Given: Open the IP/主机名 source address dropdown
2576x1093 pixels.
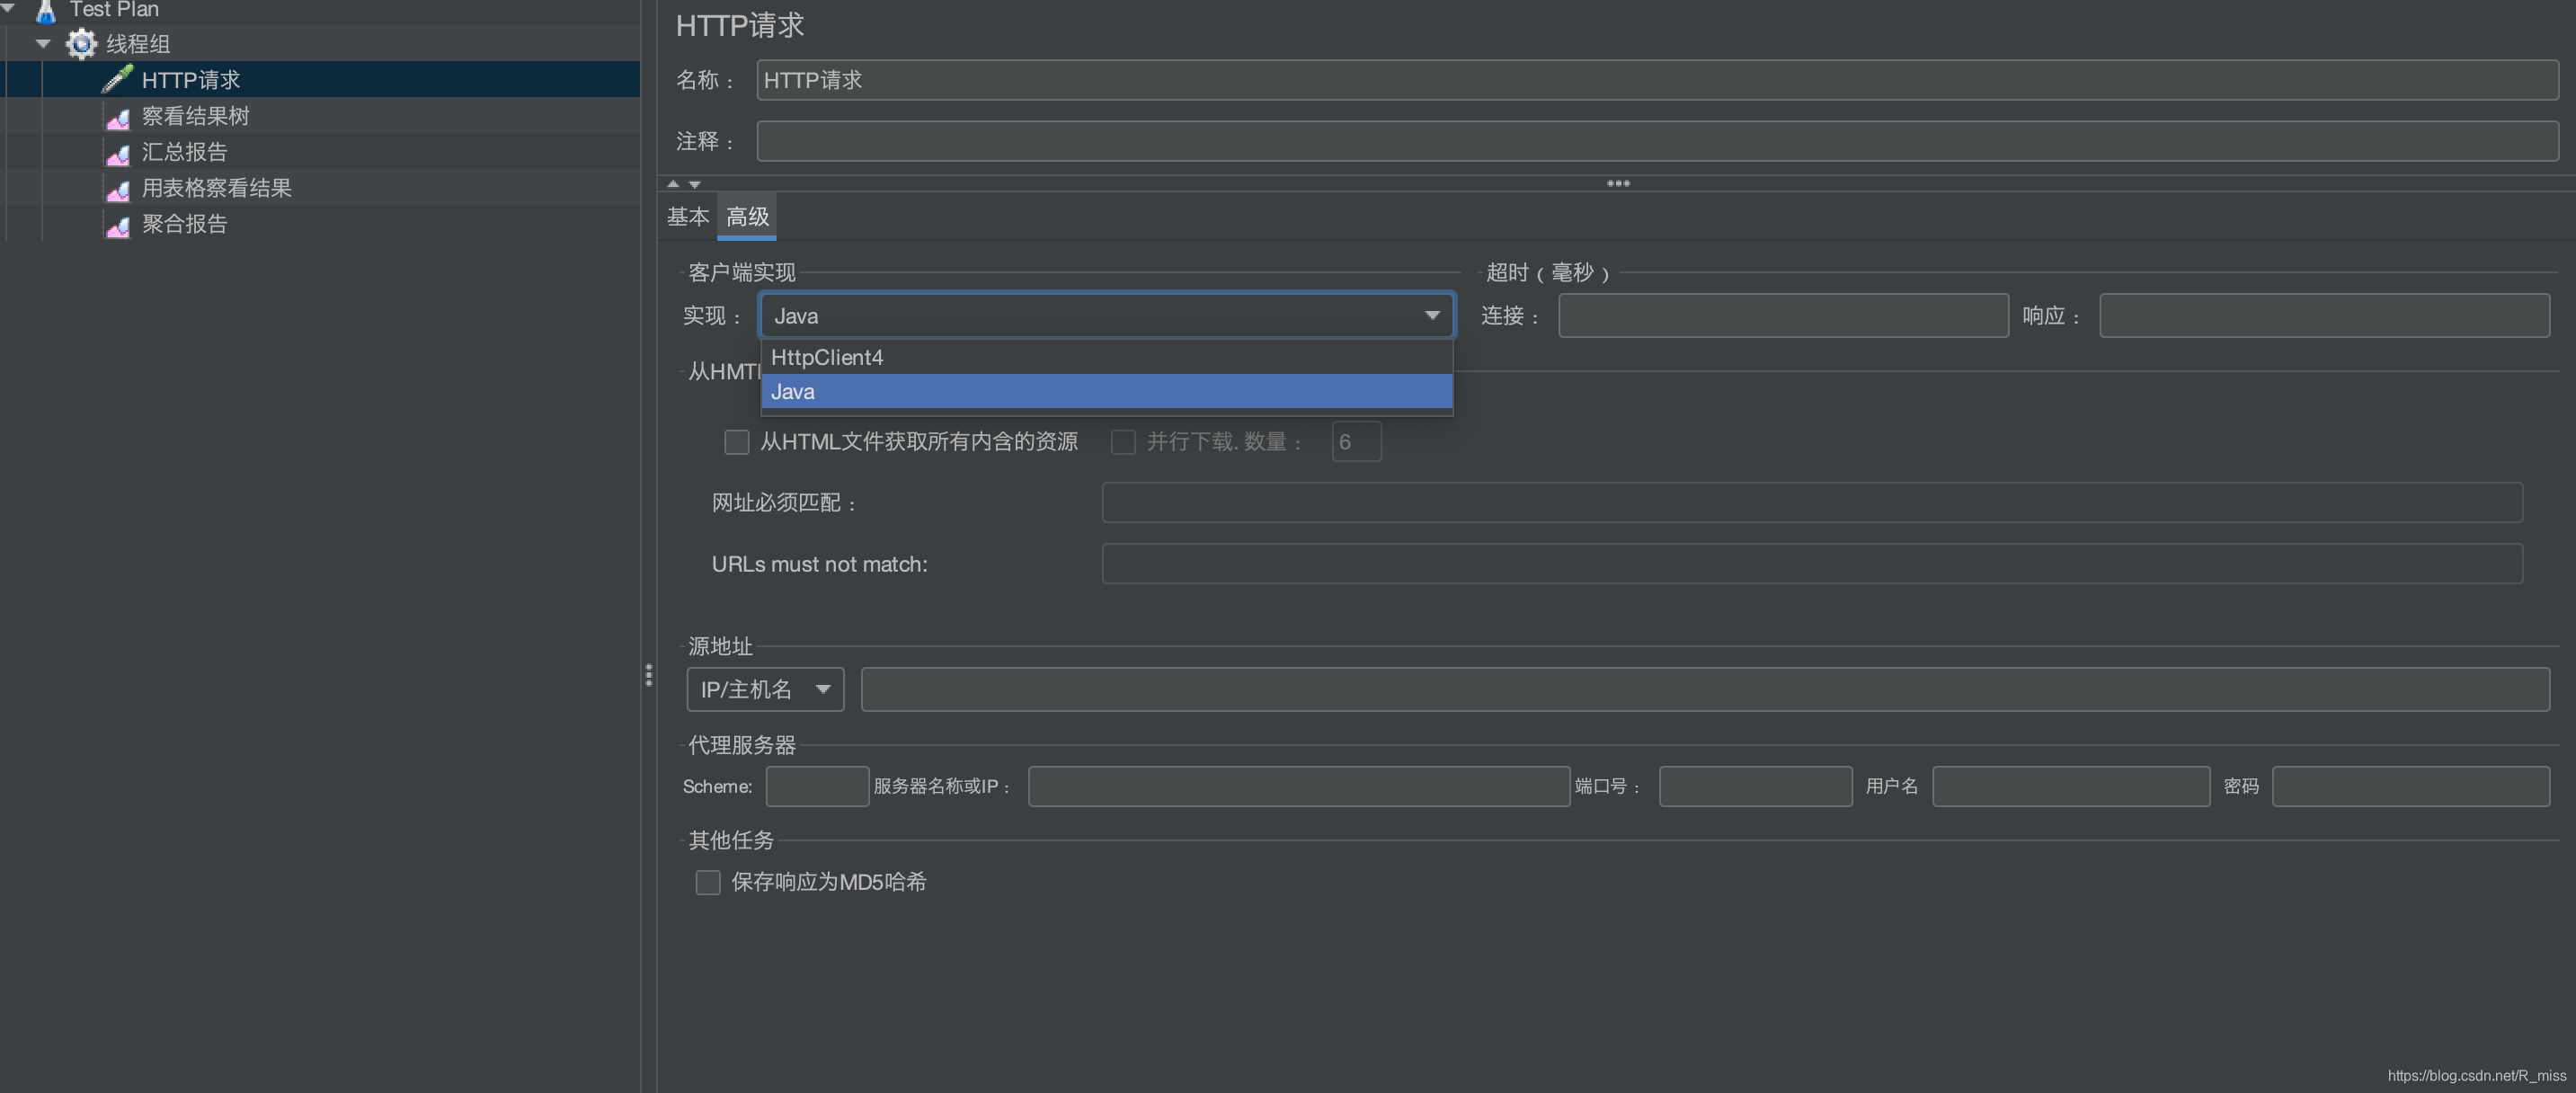Looking at the screenshot, I should (765, 690).
